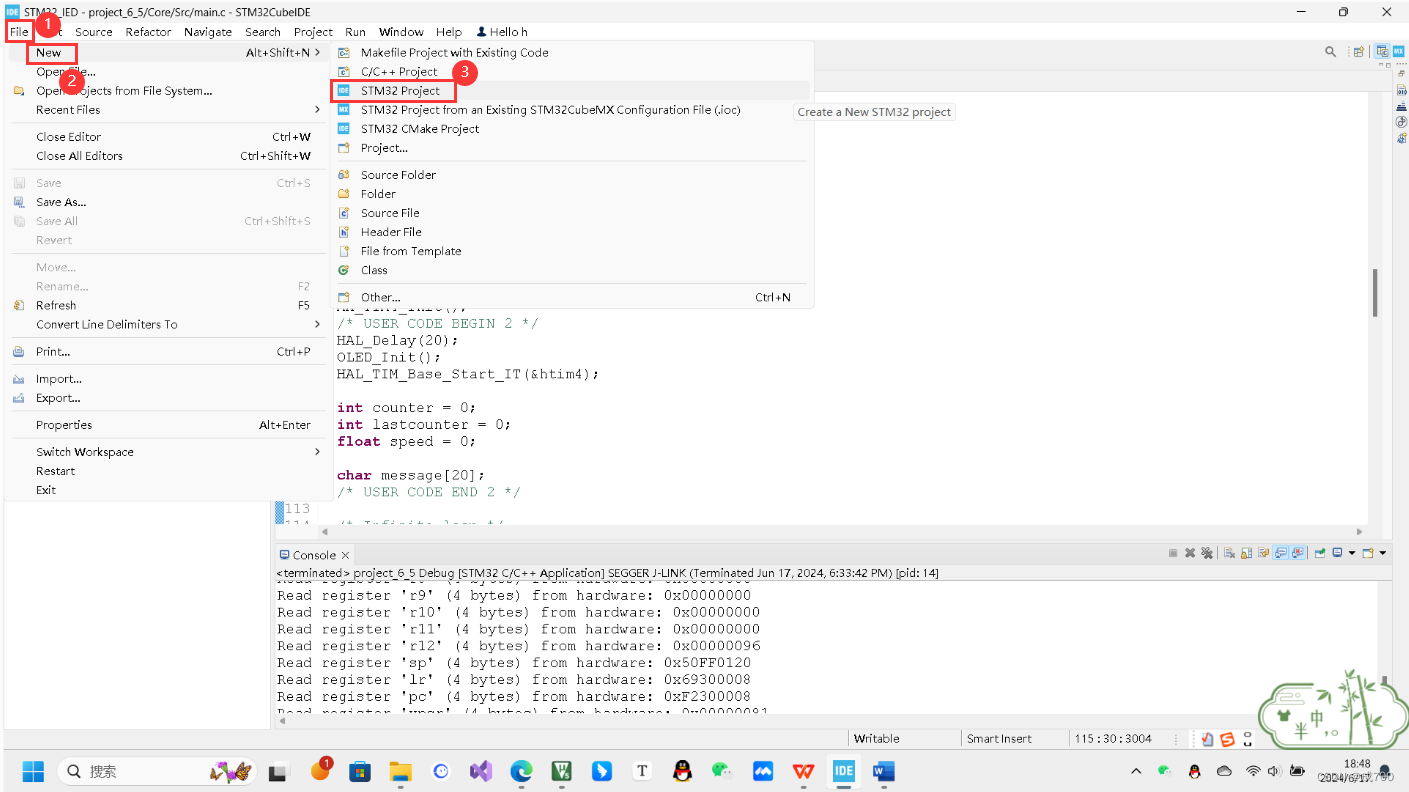Close the Console tab
Screen dimensions: 1409x792
point(345,555)
